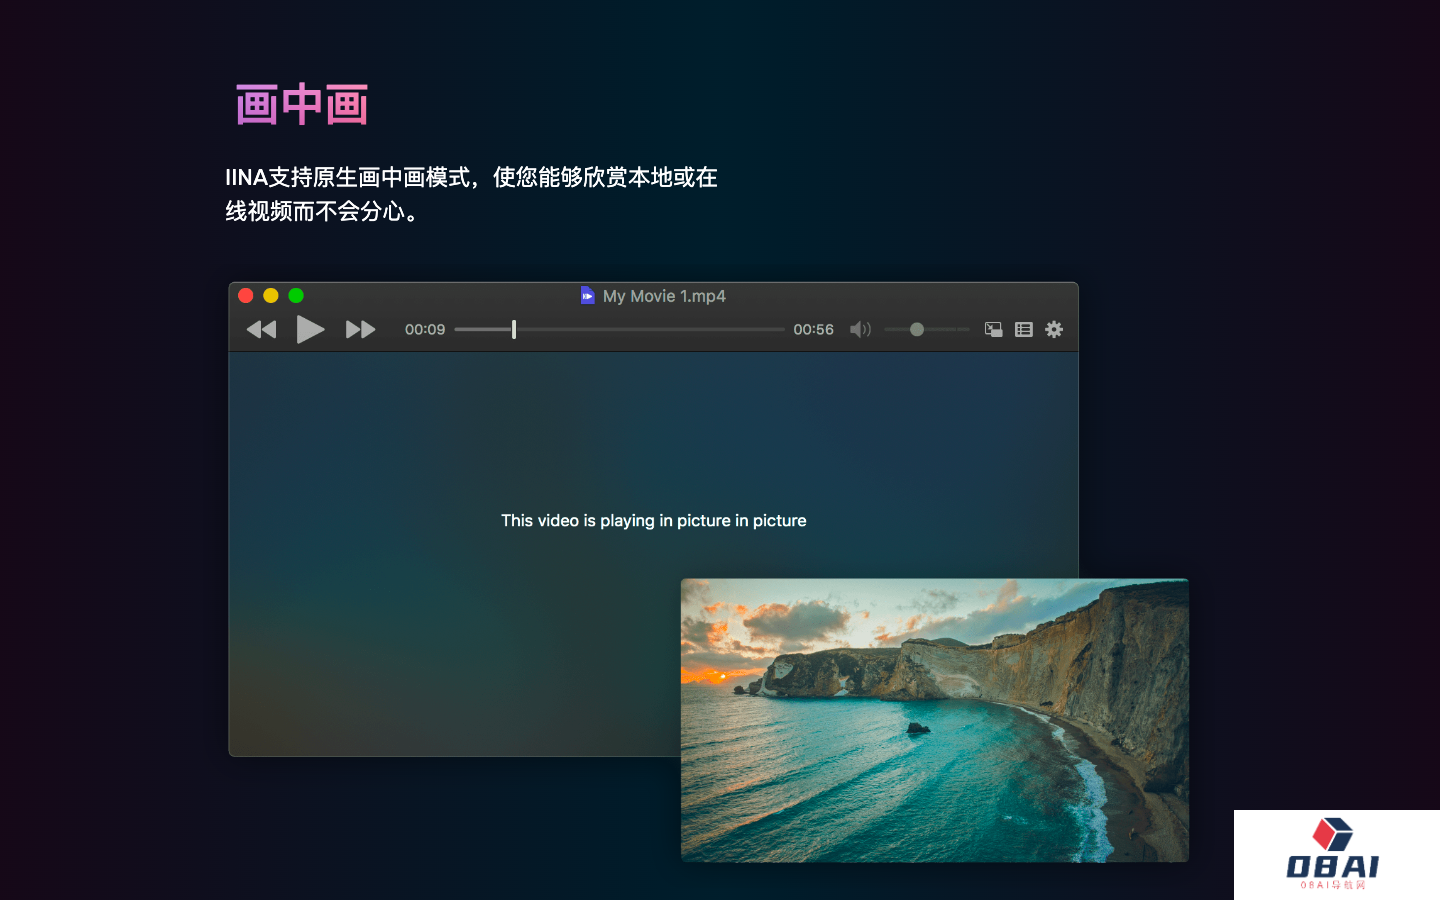Click the "This video is playing" message

click(x=653, y=520)
